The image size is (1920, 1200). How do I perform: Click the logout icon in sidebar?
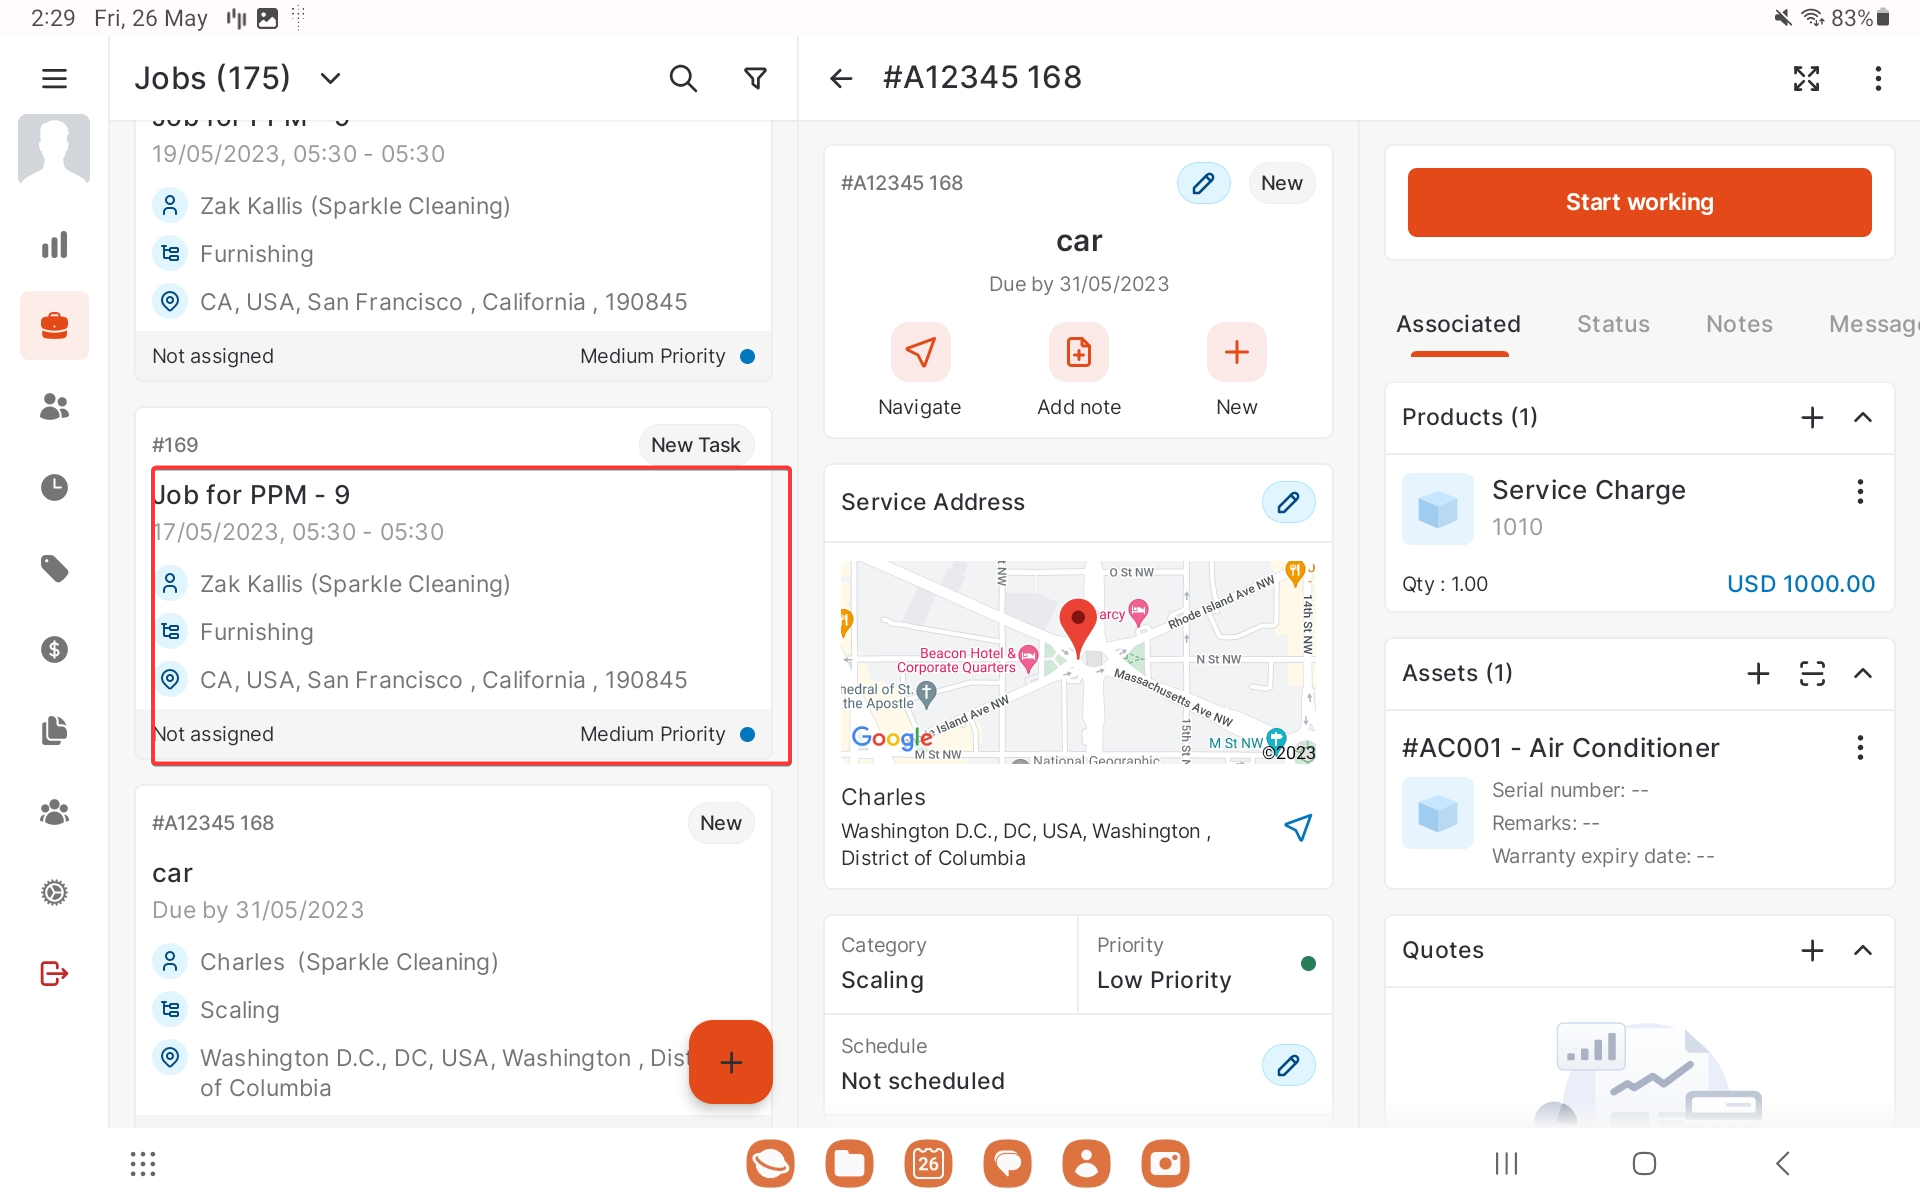pyautogui.click(x=54, y=973)
